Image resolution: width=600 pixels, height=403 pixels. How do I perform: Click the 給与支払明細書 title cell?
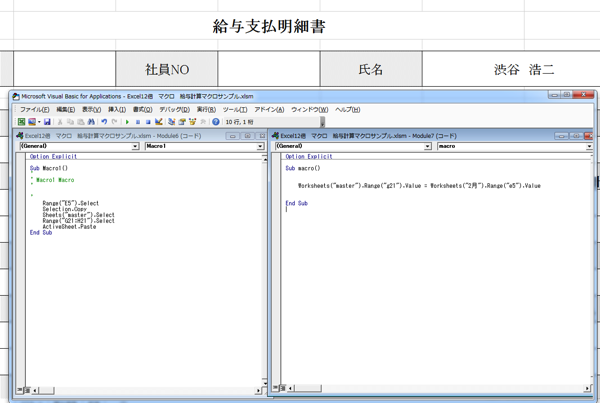[269, 26]
